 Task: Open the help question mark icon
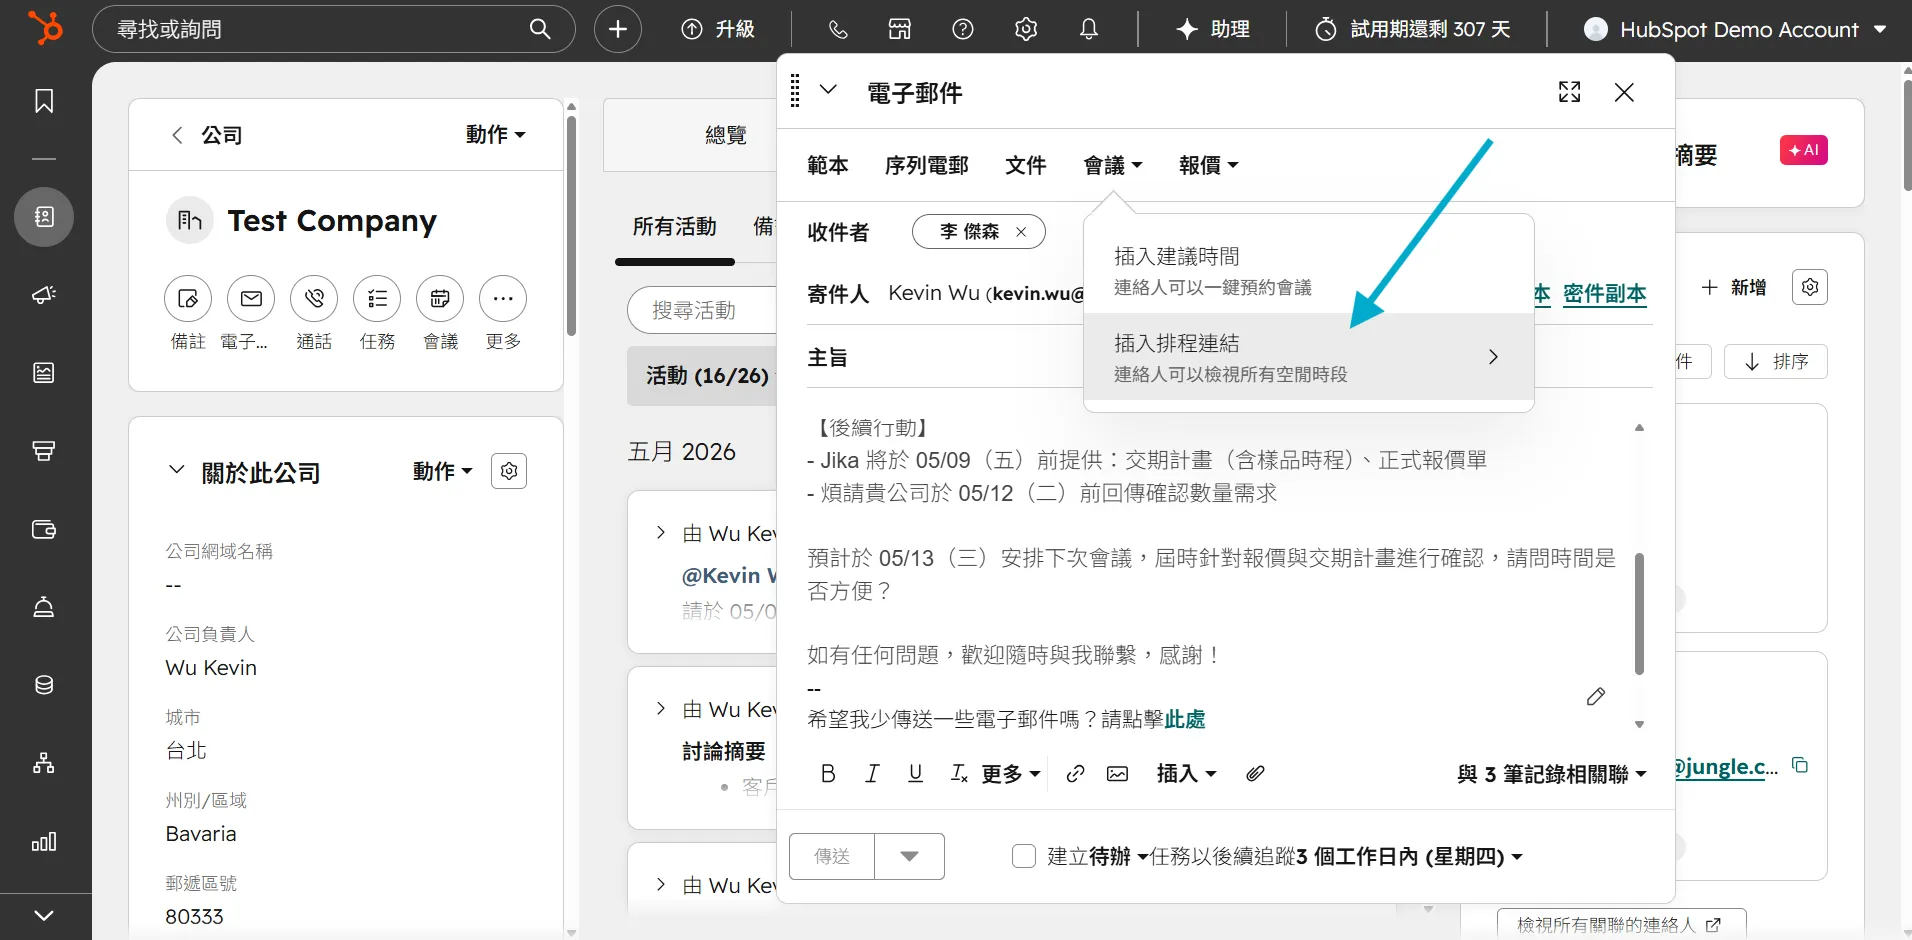(x=963, y=29)
